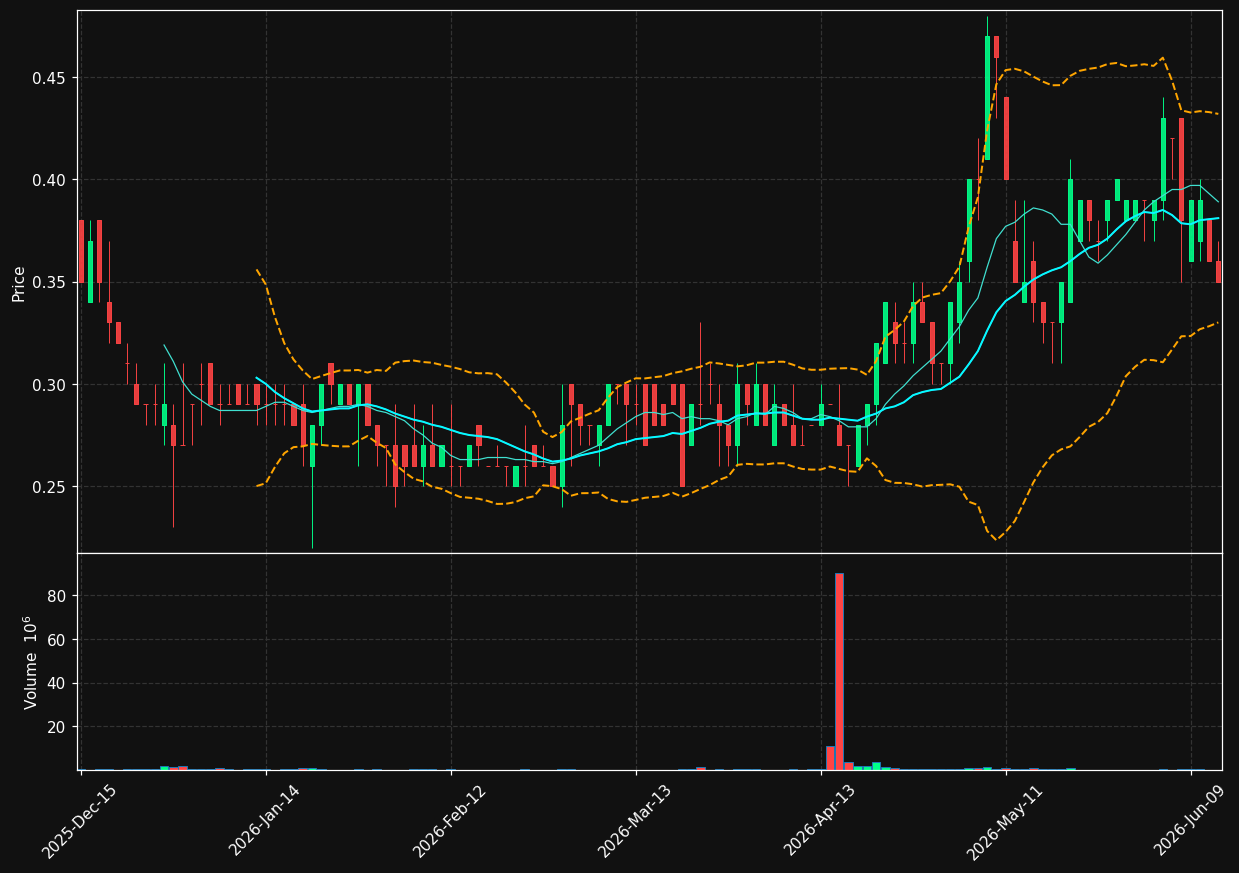
Task: Click the Price axis title
Action: click(x=19, y=283)
